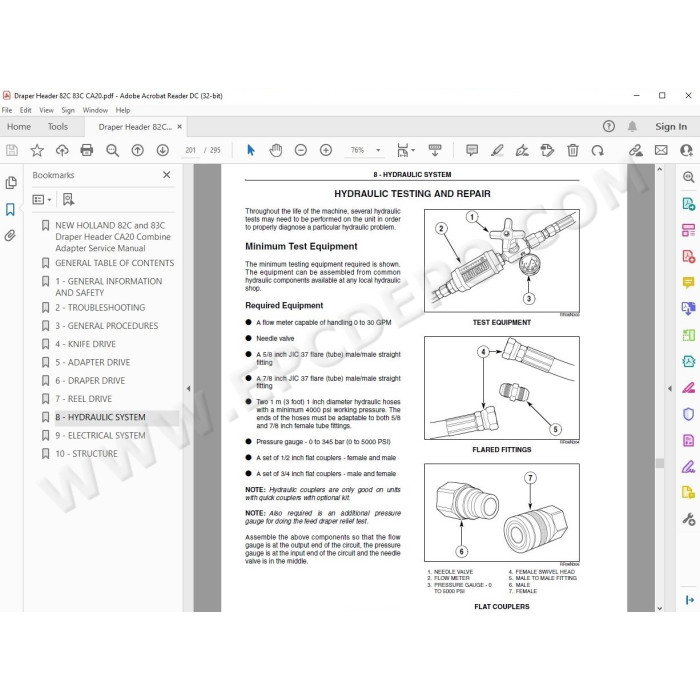Click document scrollbar up arrow
The image size is (700, 700).
[660, 169]
